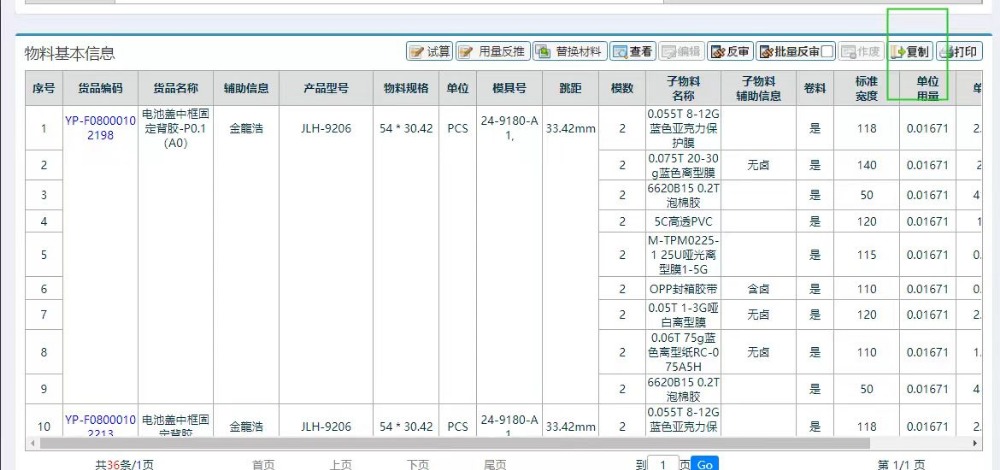
Task: Click the blue Go pagination button
Action: (x=705, y=464)
